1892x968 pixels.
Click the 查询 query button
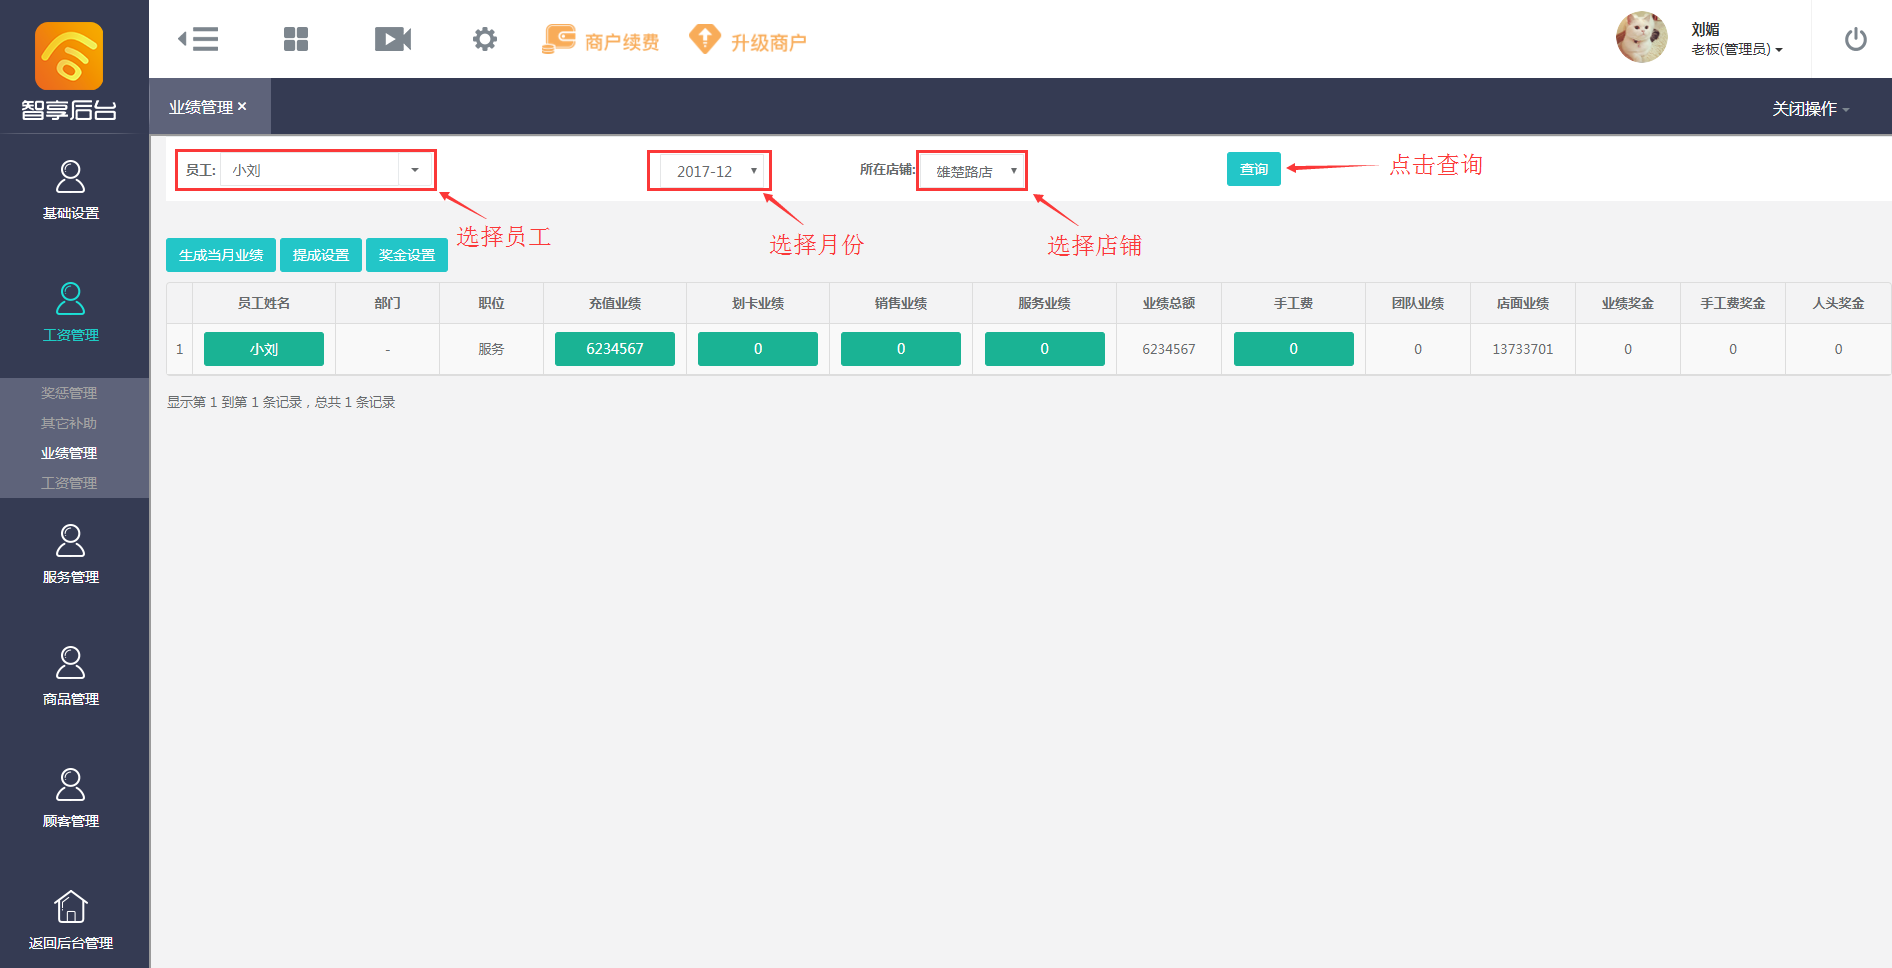click(x=1254, y=169)
